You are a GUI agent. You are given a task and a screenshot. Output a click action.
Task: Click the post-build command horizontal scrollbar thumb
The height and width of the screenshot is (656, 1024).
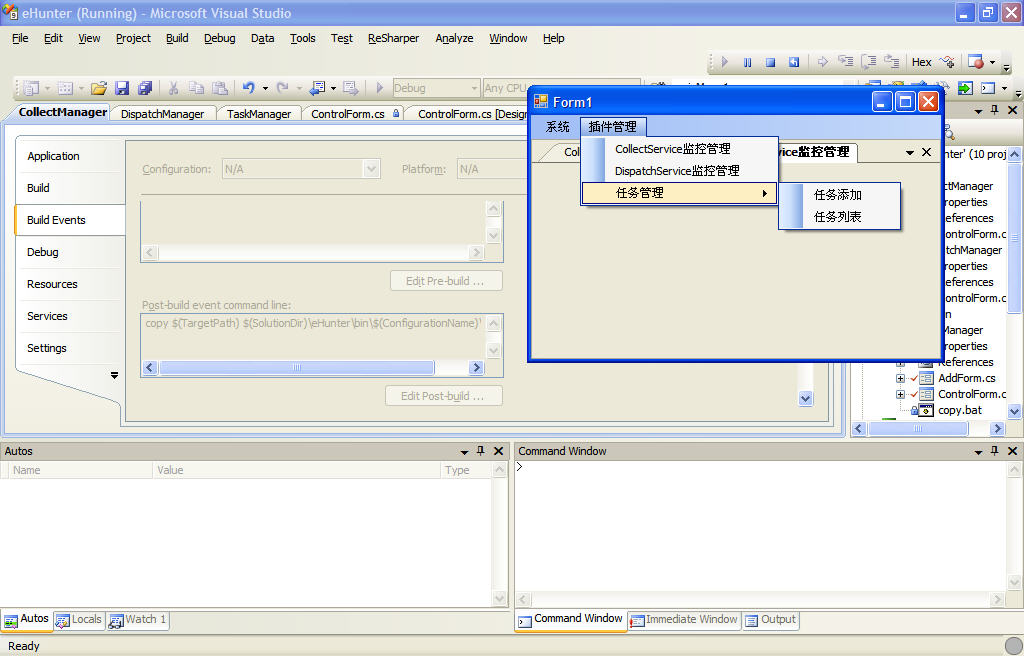(297, 368)
